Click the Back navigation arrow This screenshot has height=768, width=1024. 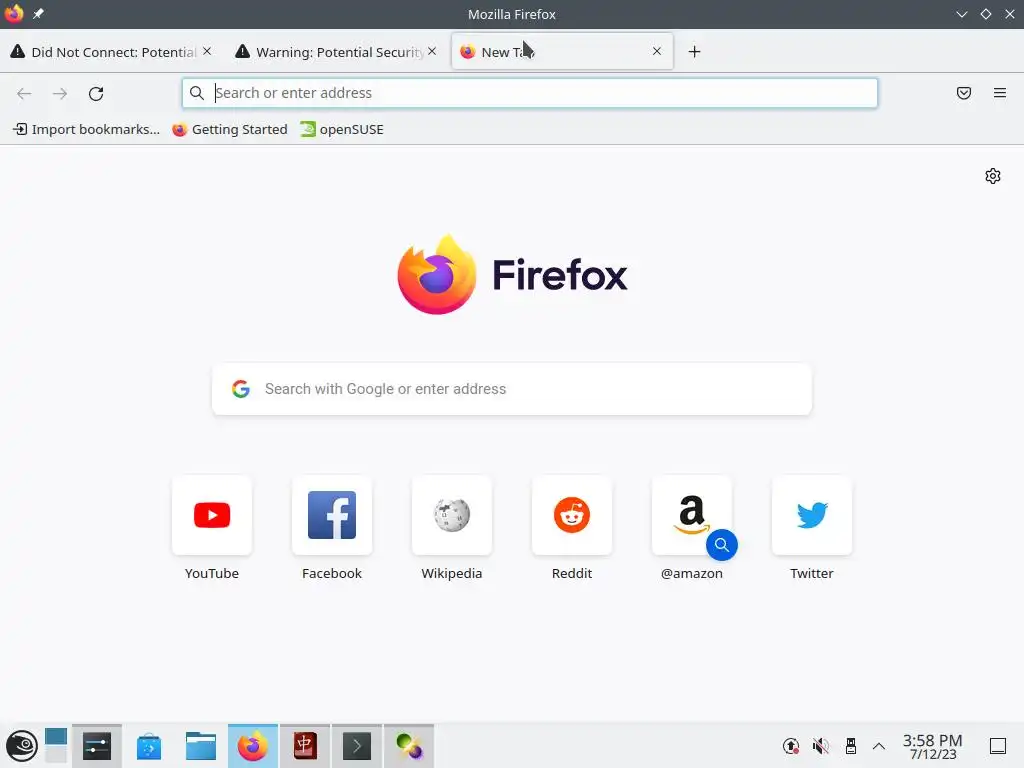tap(24, 93)
